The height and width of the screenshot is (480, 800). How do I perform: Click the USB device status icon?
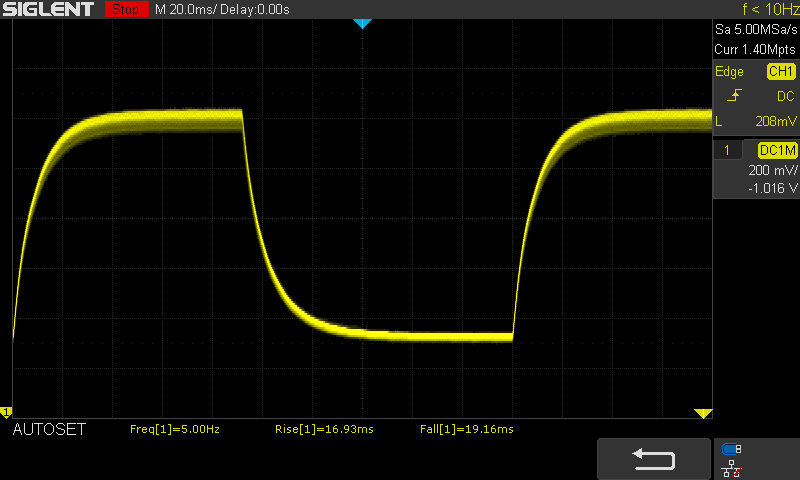pyautogui.click(x=732, y=449)
